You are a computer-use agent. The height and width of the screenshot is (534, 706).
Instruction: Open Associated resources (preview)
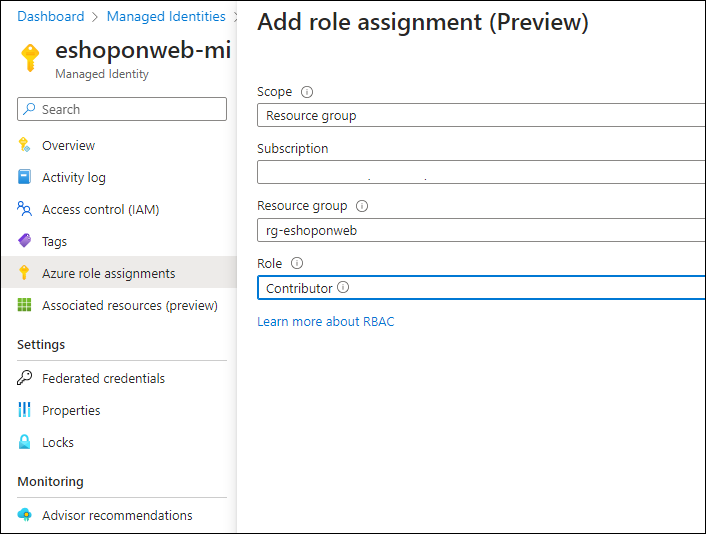[119, 305]
